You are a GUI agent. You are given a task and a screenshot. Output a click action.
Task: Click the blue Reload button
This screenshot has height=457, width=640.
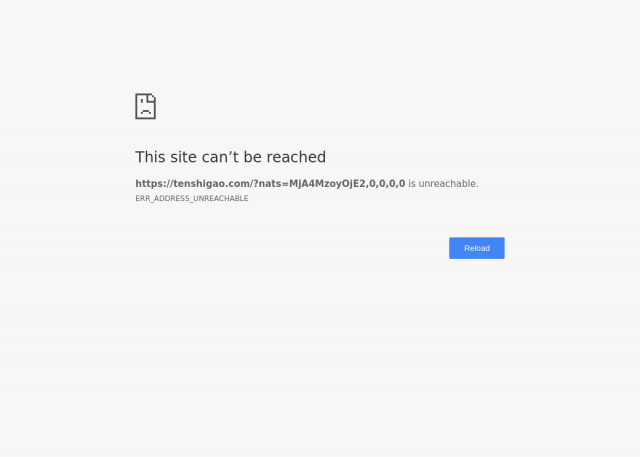point(477,248)
